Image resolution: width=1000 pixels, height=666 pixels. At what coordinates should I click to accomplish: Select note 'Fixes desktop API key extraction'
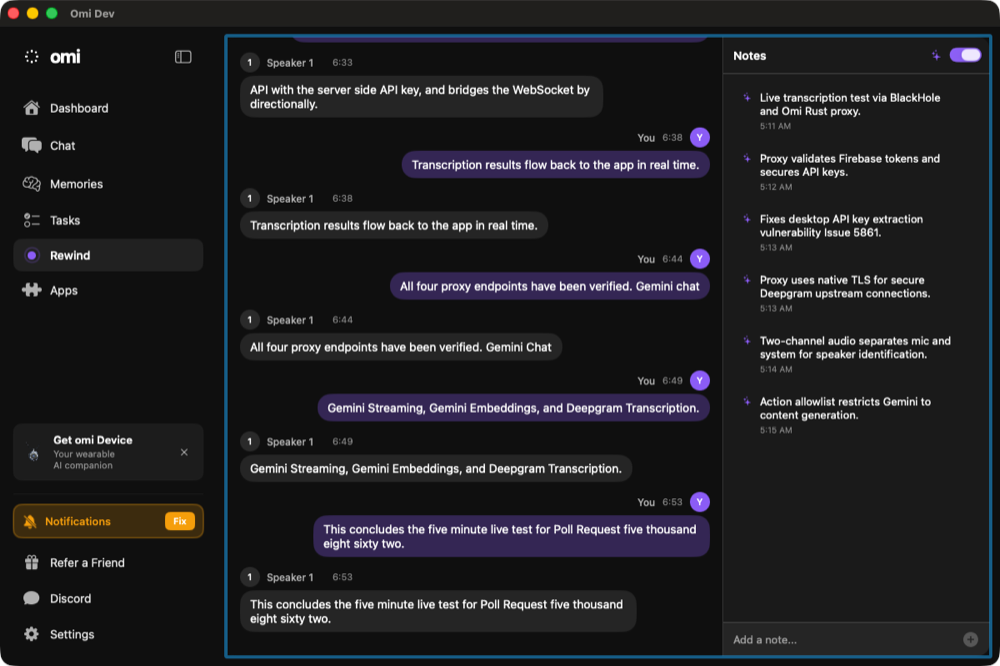coord(856,233)
